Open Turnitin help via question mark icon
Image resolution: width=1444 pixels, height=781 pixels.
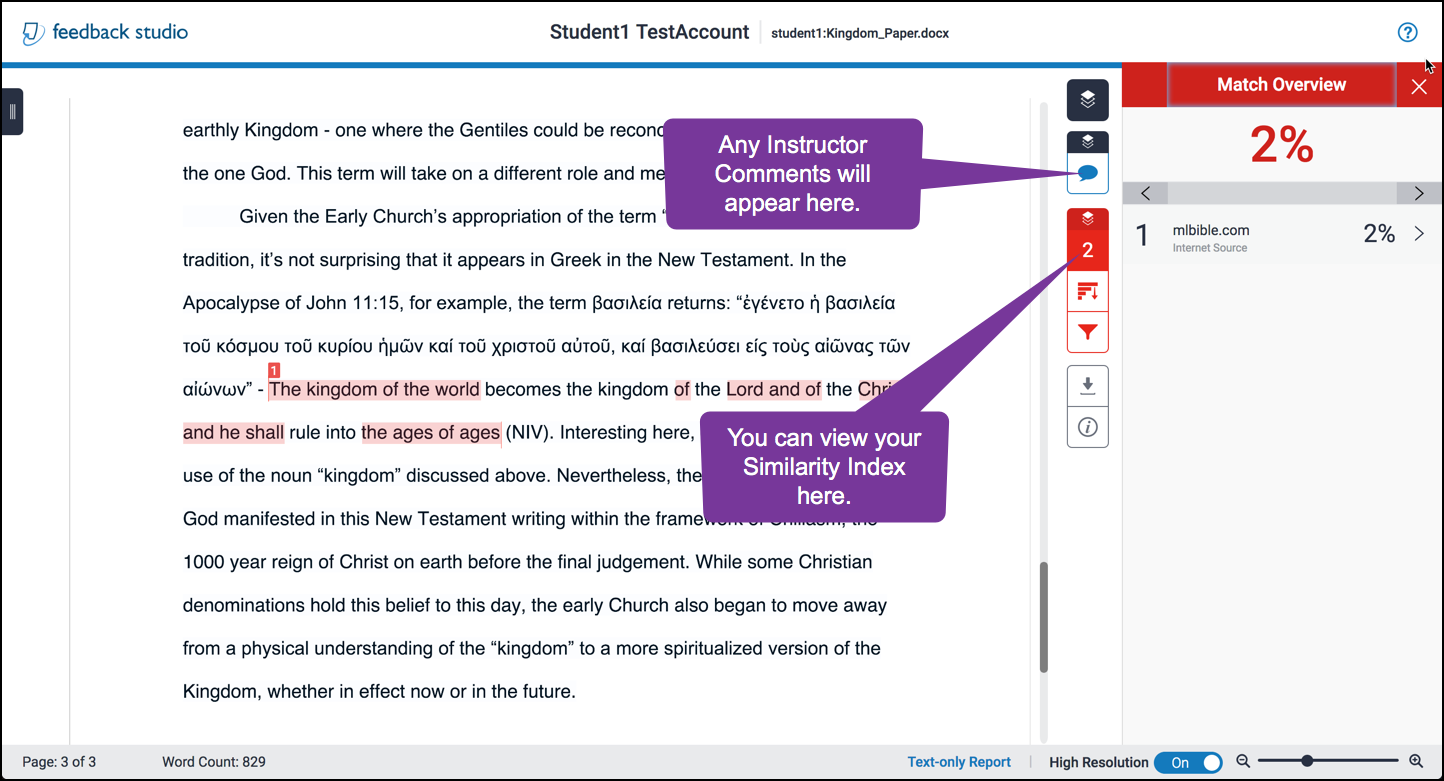click(x=1407, y=31)
